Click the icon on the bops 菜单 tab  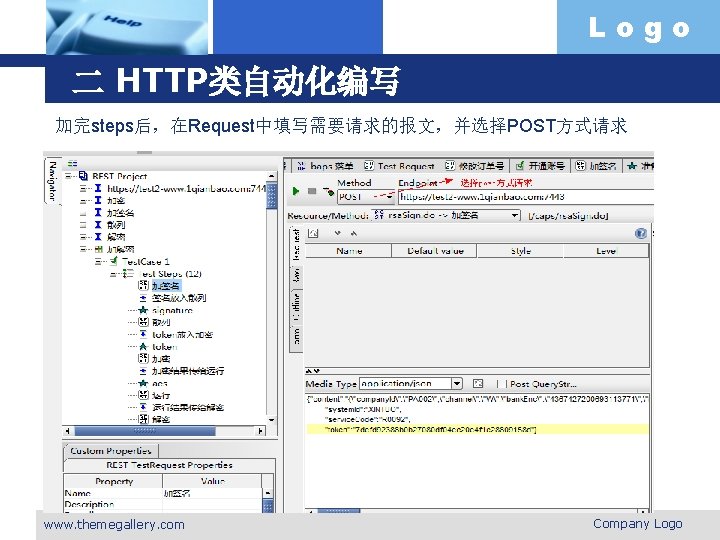301,166
